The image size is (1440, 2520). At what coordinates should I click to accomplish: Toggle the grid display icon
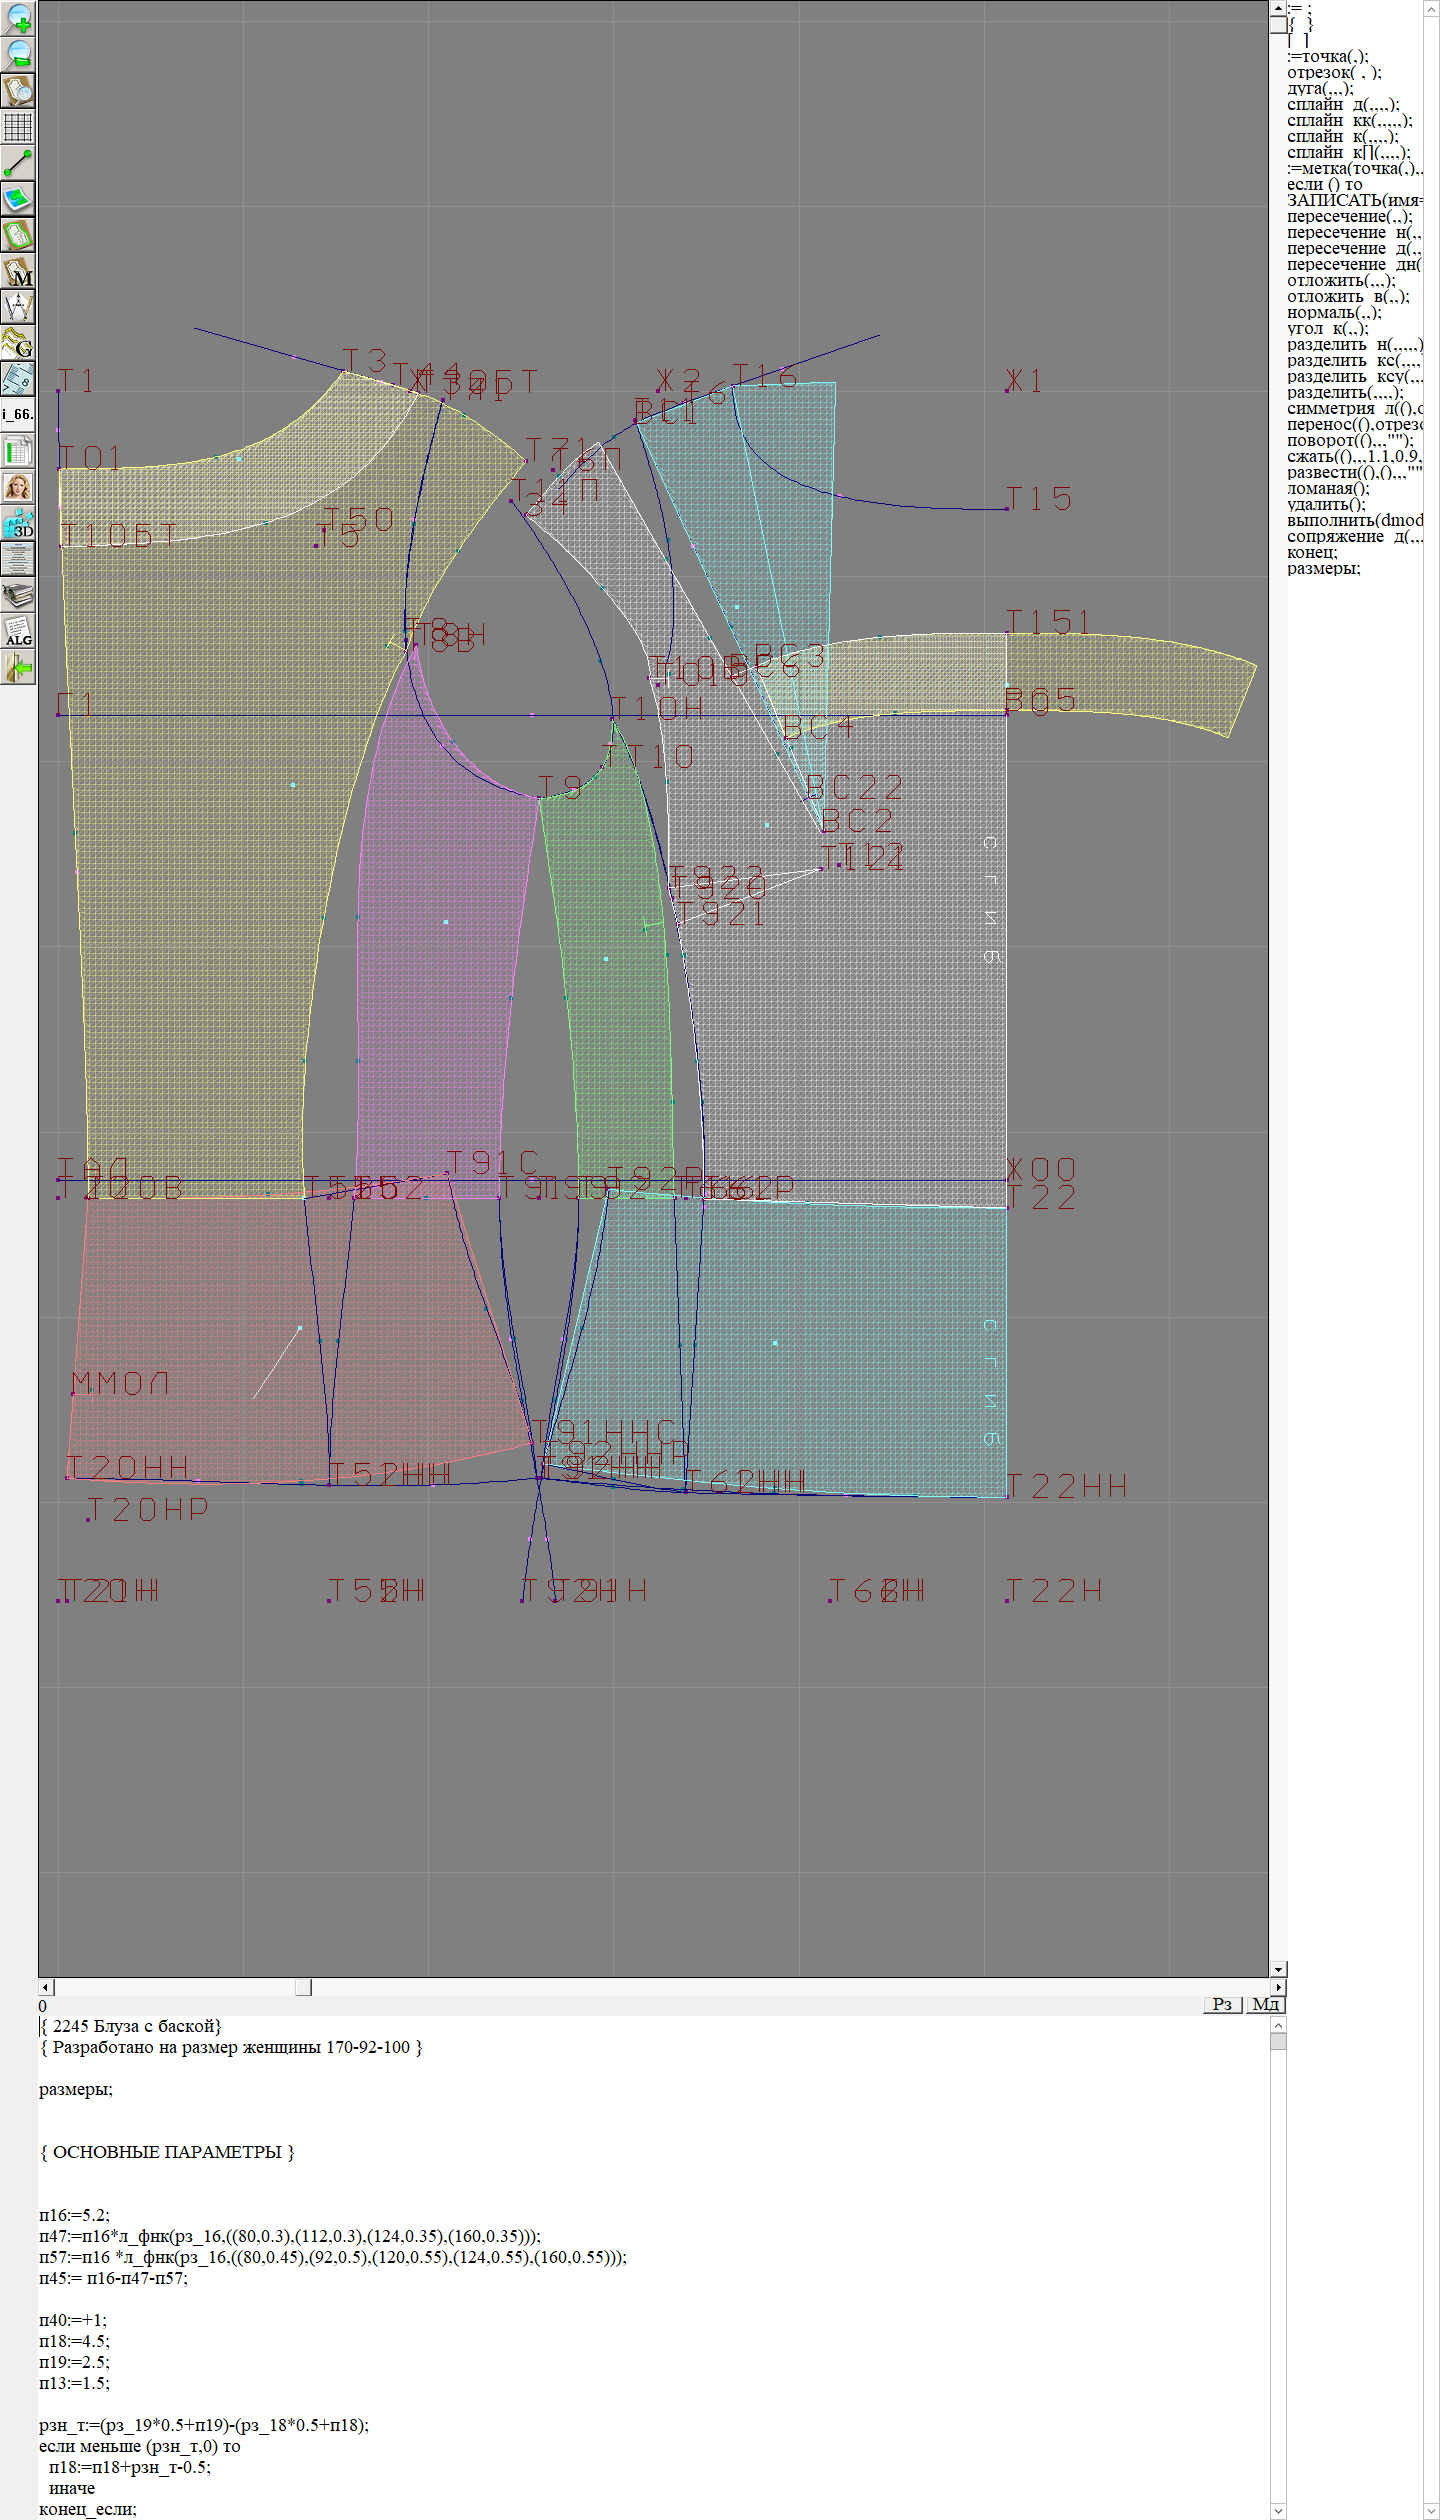click(x=18, y=126)
